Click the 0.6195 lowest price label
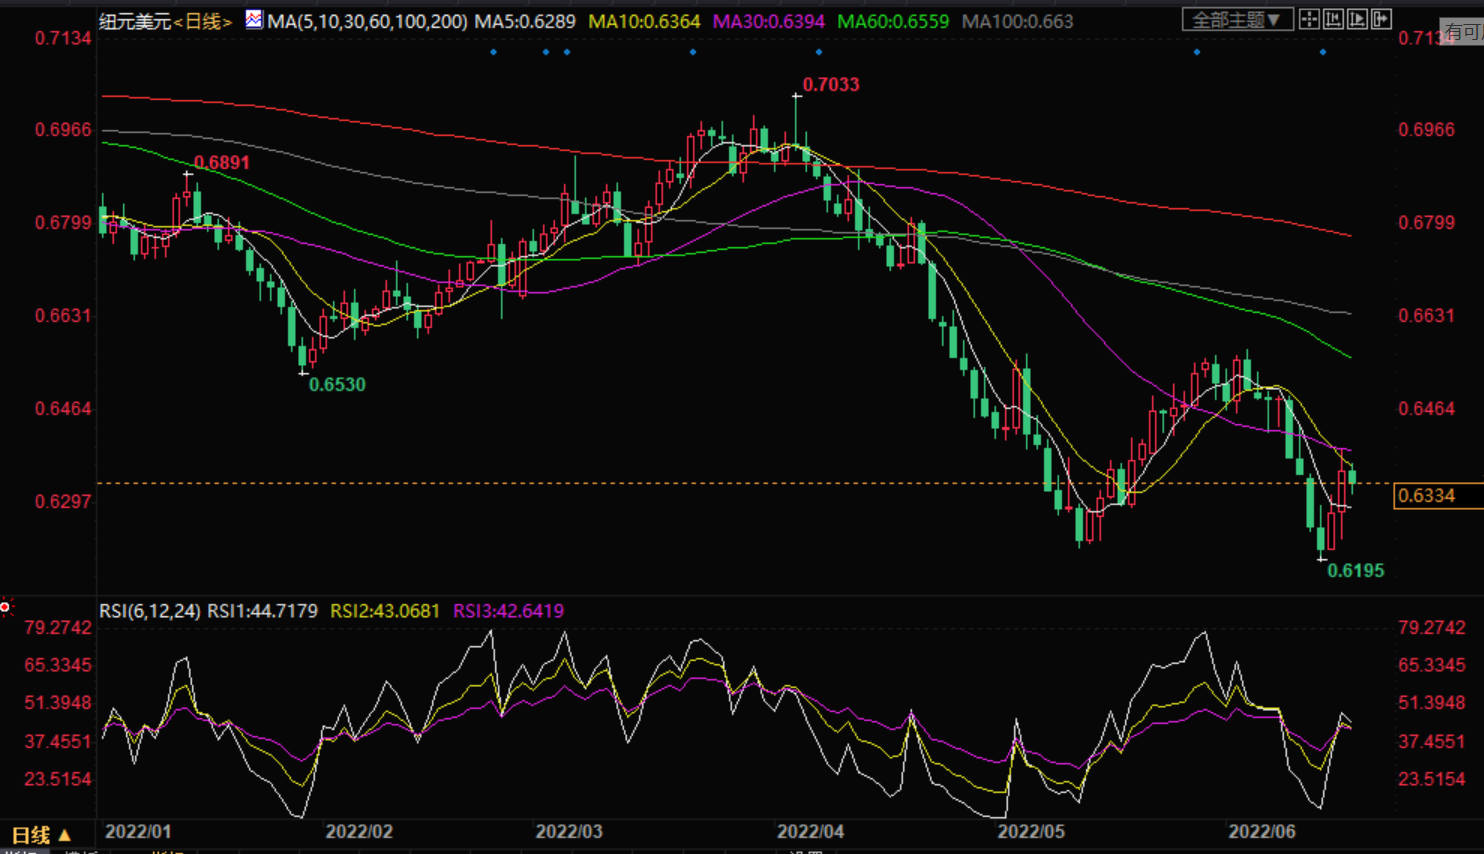Screen dimensions: 1484x854 [1356, 571]
